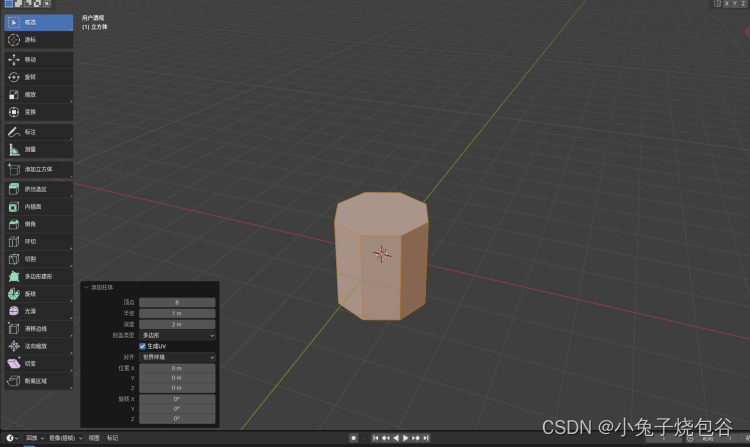
Task: Jump to the next keyframe
Action: pos(416,438)
